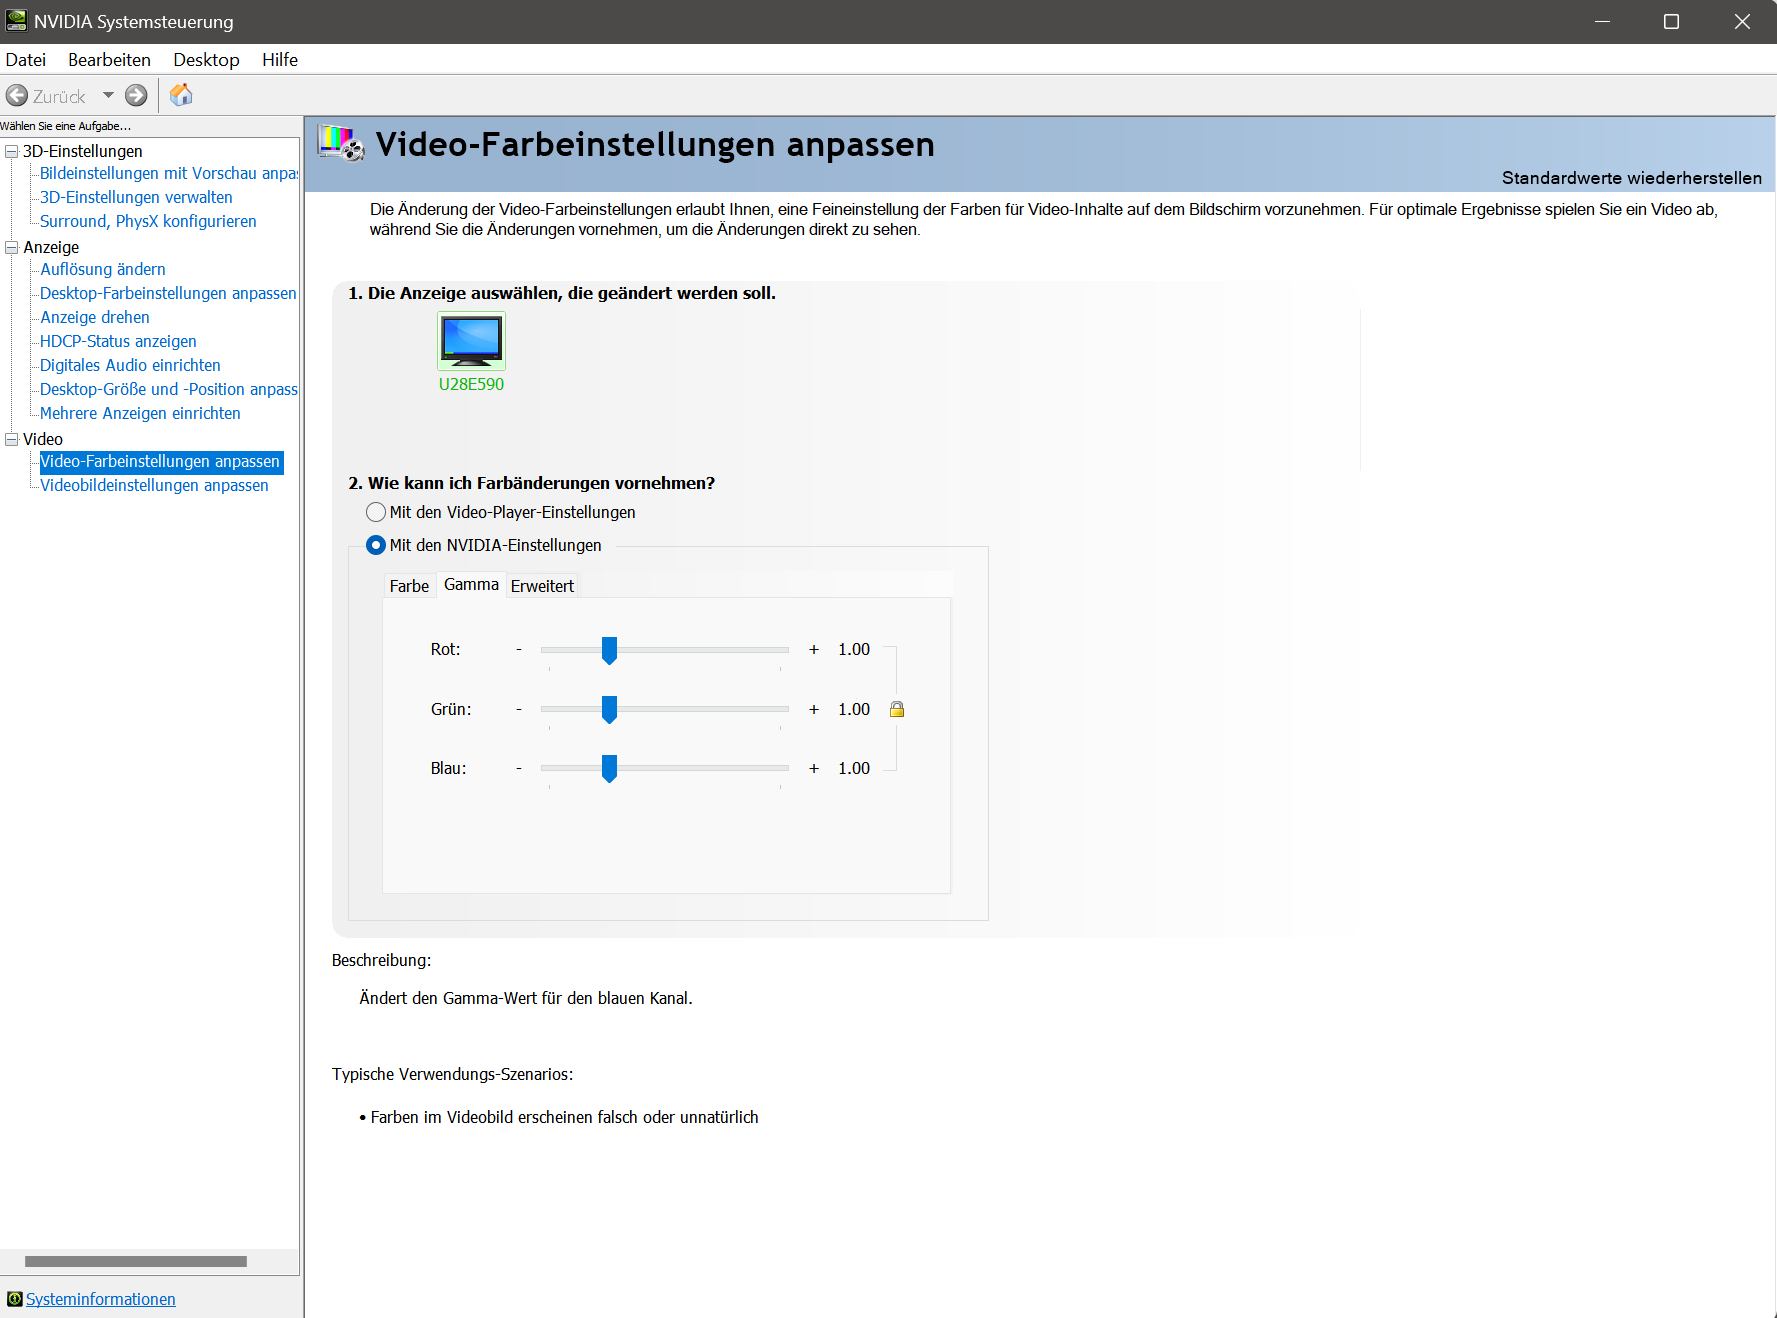Image resolution: width=1777 pixels, height=1318 pixels.
Task: Click the Zurück label text
Action: [59, 97]
